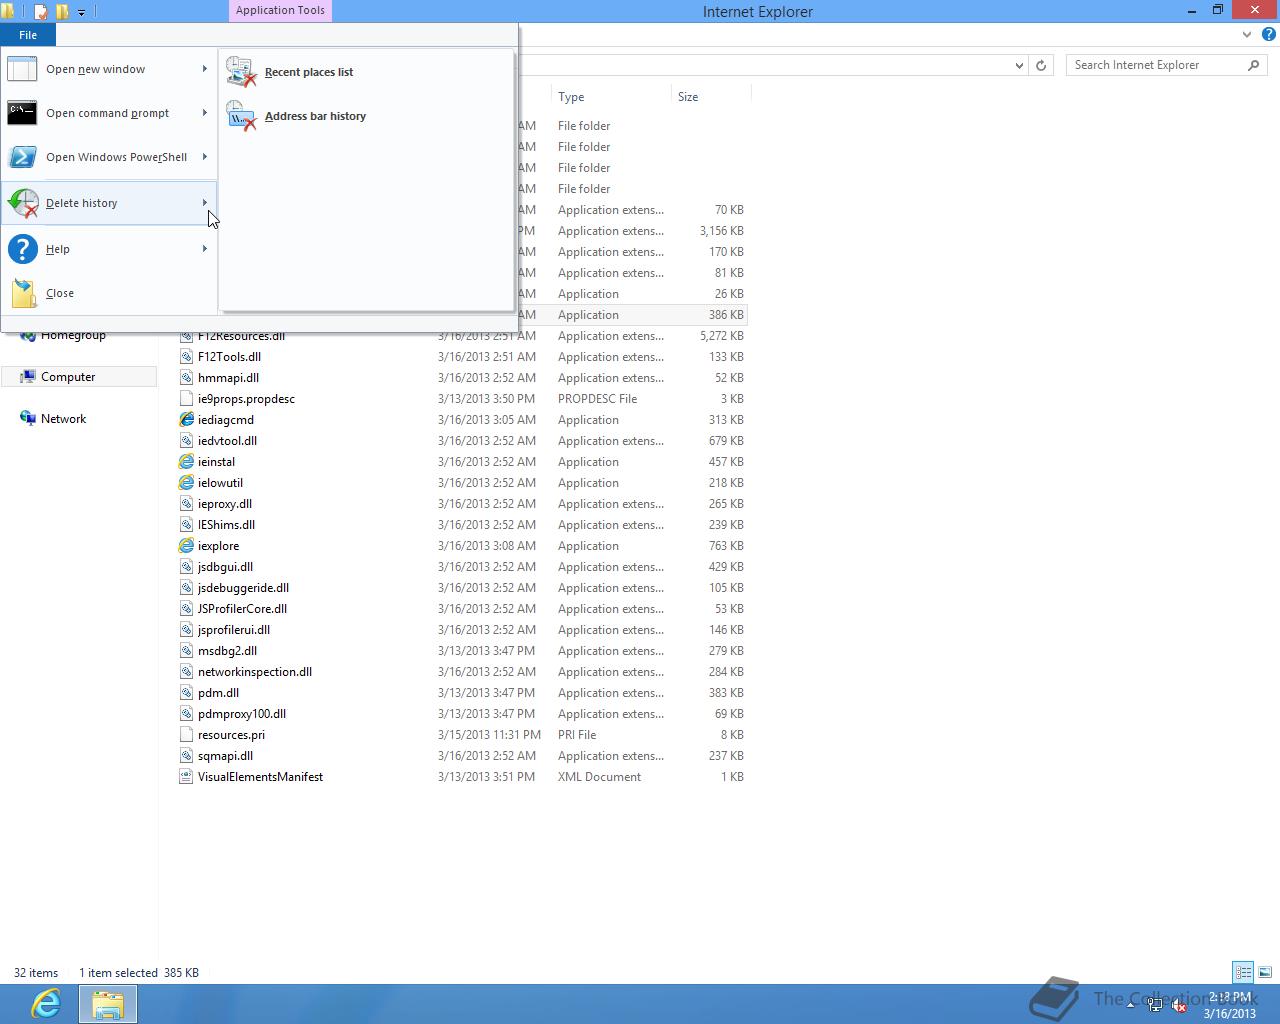This screenshot has width=1280, height=1024.
Task: Open the address bar history dropdown arrow
Action: (1019, 65)
